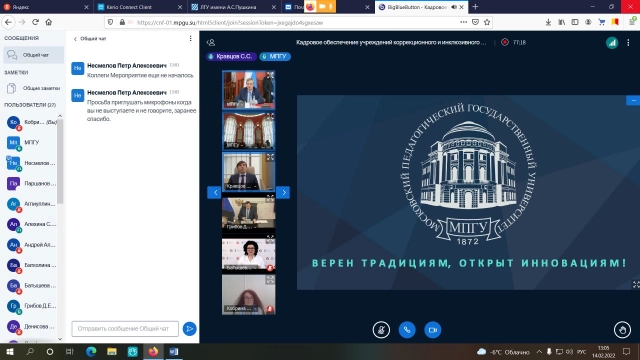Switch to ЛГУ имени А.С.Пушкина tab
The height and width of the screenshot is (360, 640).
[233, 7]
